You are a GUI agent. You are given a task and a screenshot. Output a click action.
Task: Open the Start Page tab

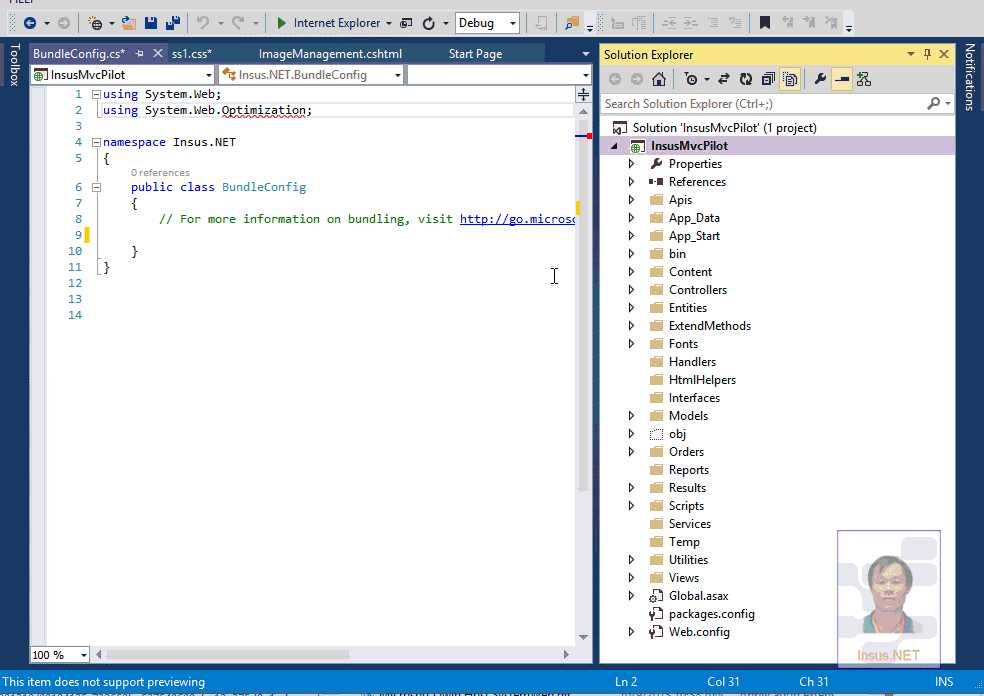coord(475,54)
